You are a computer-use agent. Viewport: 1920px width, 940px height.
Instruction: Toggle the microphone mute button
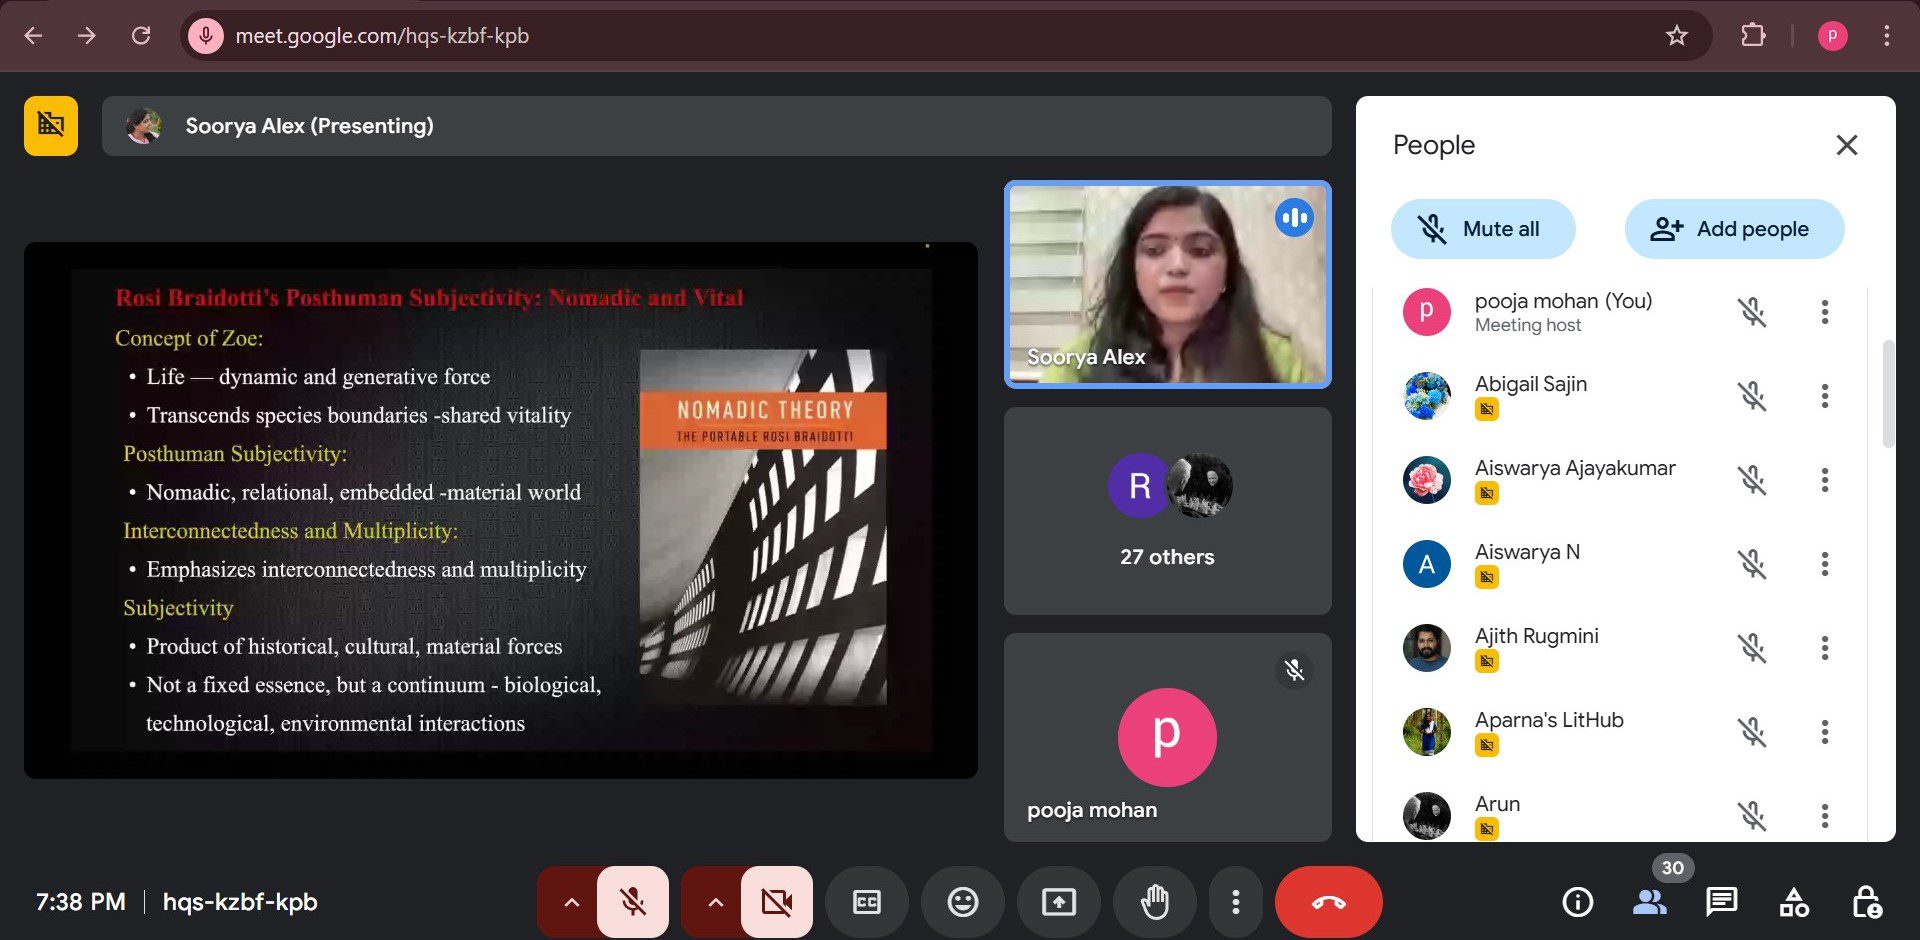tap(633, 902)
